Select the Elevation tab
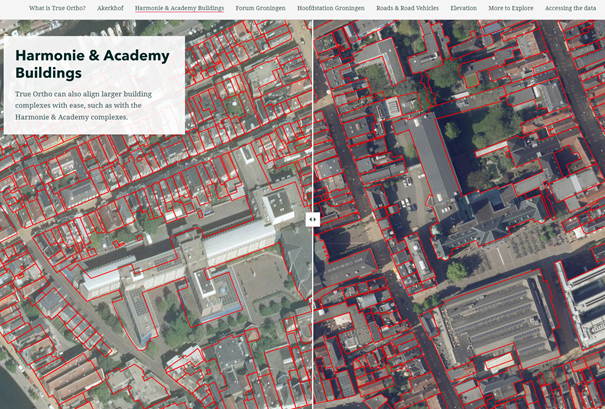The width and height of the screenshot is (605, 409). tap(463, 8)
